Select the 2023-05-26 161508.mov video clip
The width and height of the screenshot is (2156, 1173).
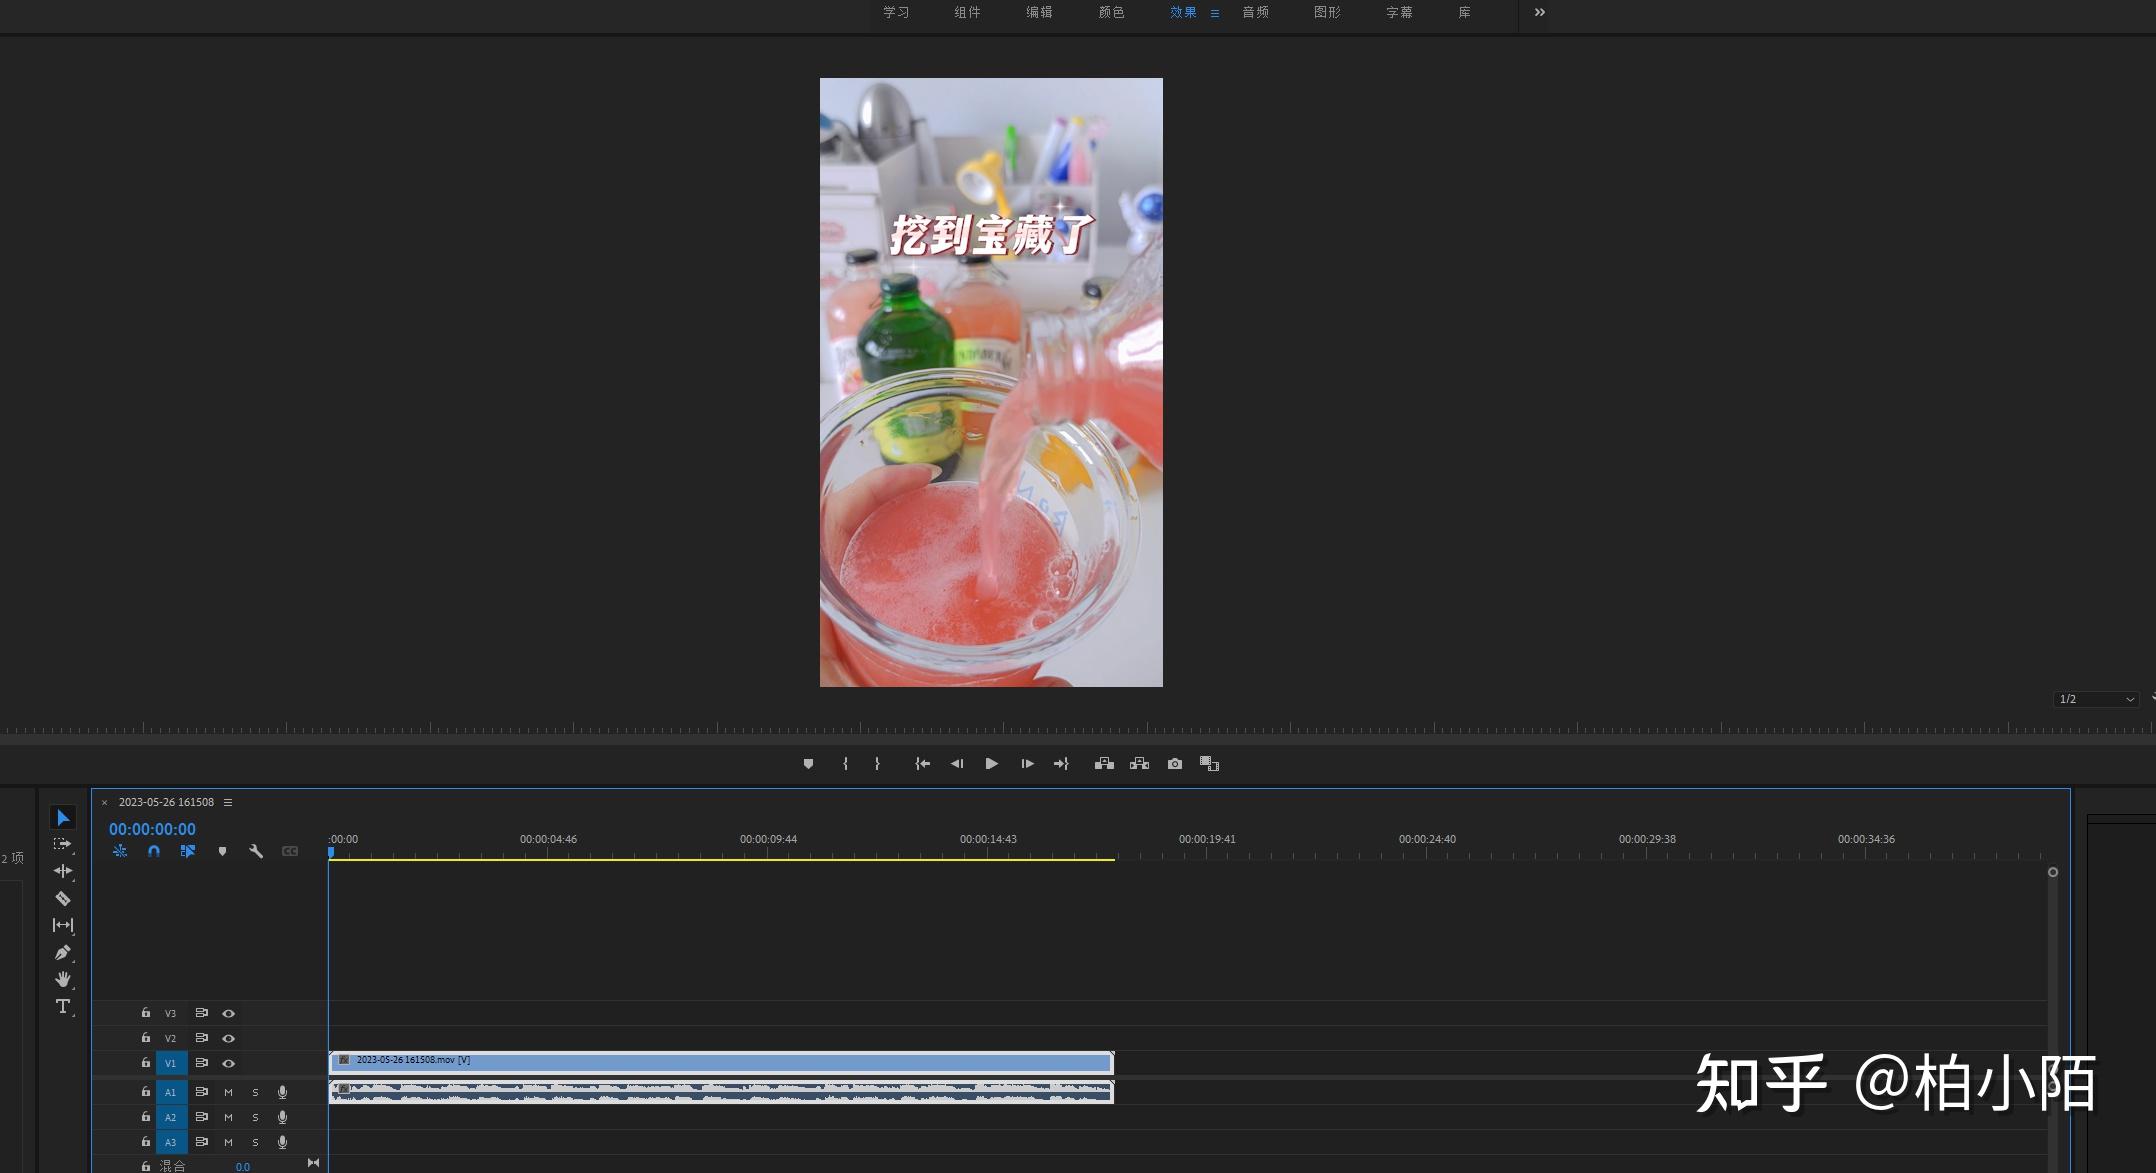[721, 1062]
